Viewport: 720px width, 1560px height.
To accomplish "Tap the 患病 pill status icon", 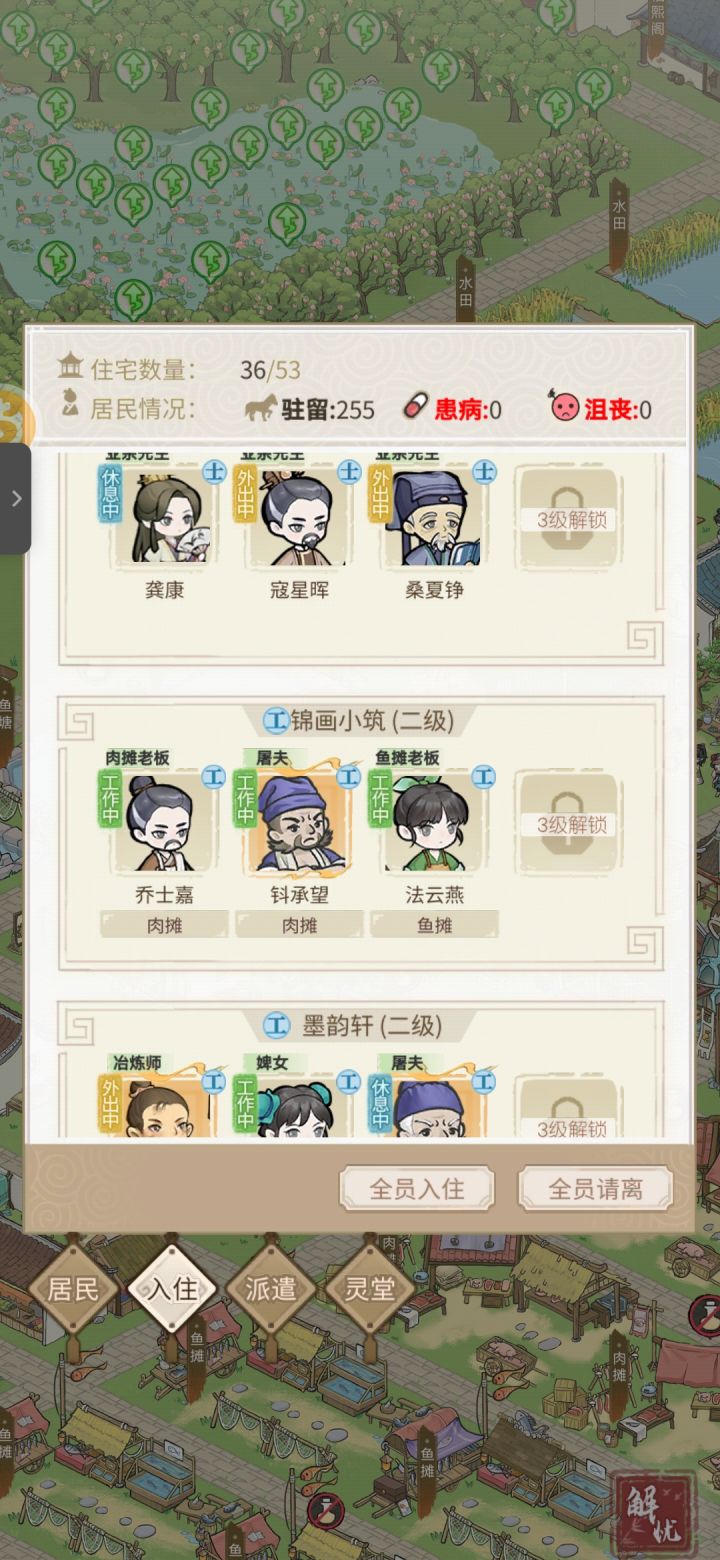I will 414,408.
